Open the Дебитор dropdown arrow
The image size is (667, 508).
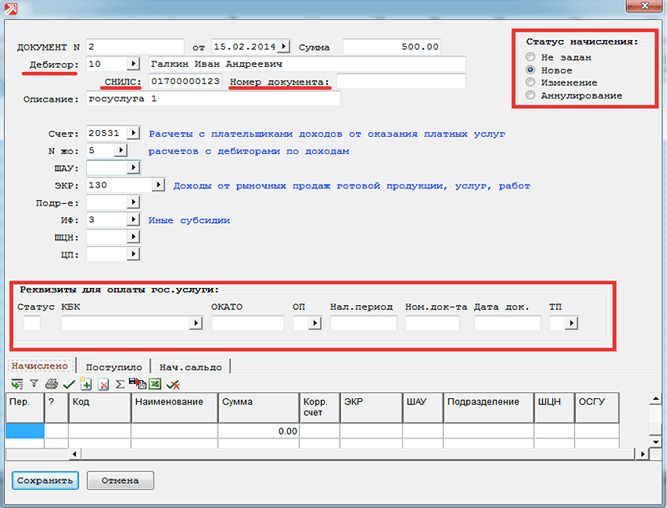(134, 64)
